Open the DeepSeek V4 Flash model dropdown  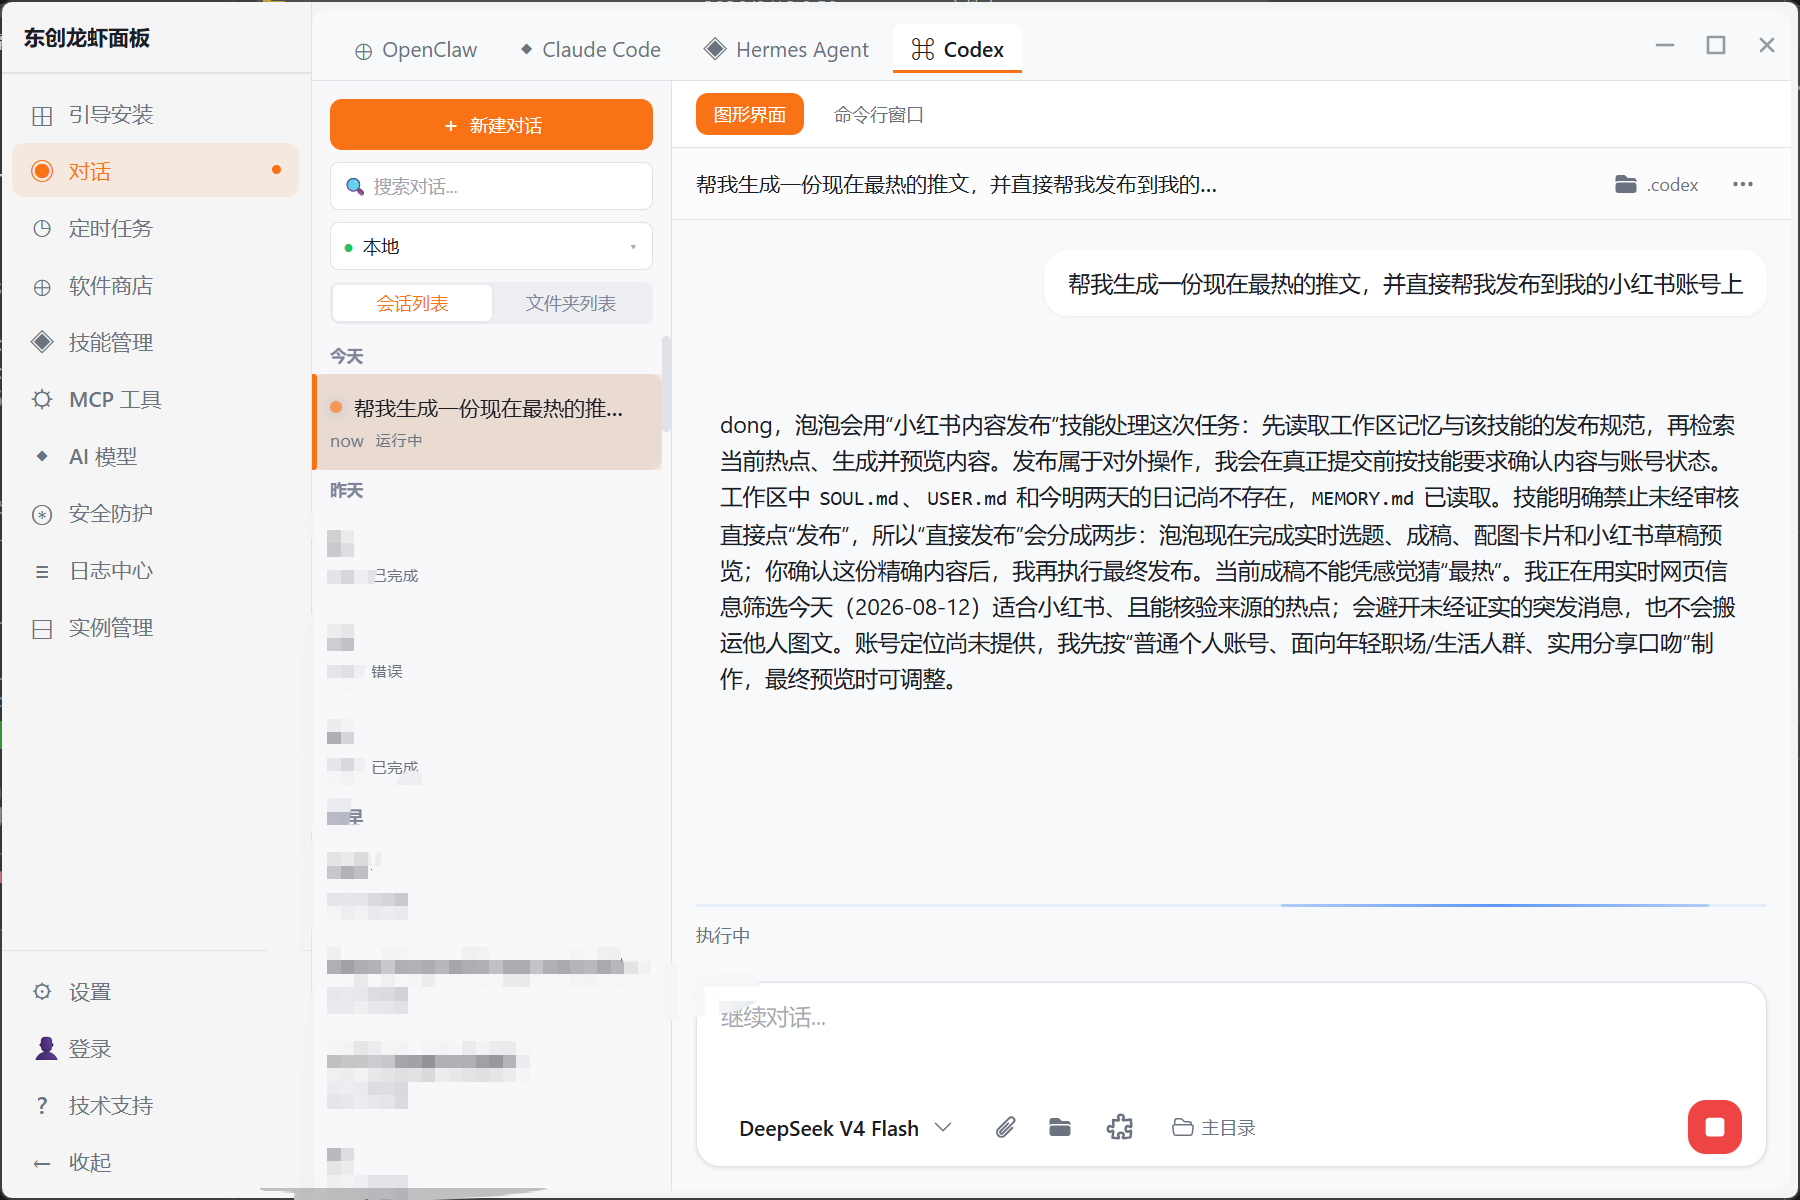coord(845,1128)
